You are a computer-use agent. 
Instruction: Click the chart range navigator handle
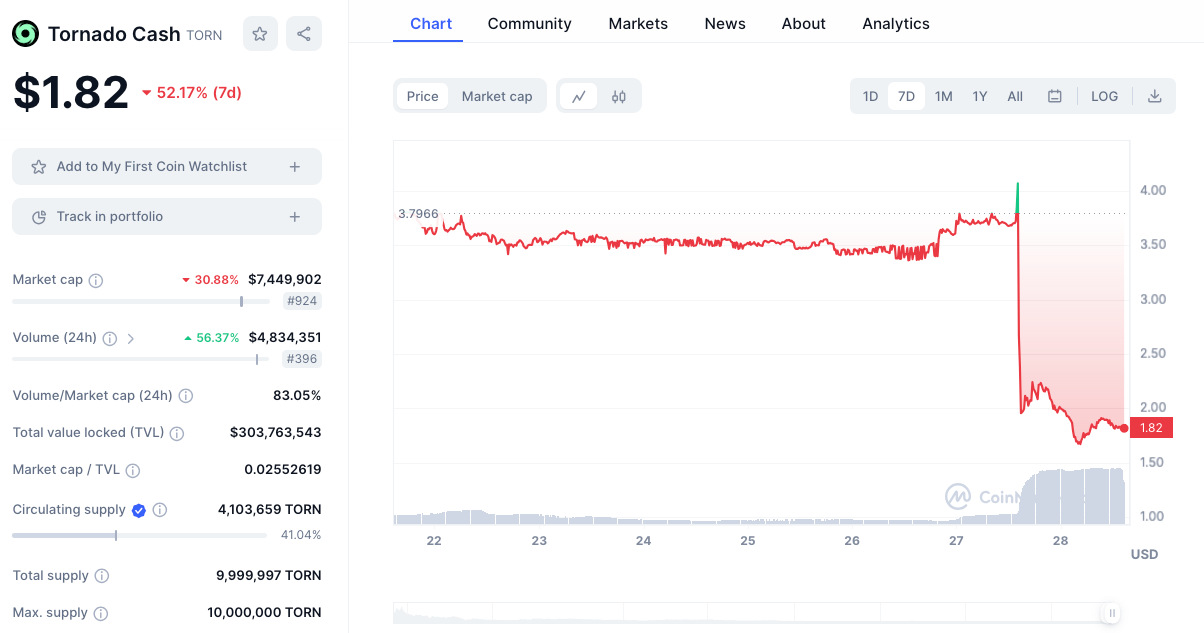pyautogui.click(x=1111, y=613)
